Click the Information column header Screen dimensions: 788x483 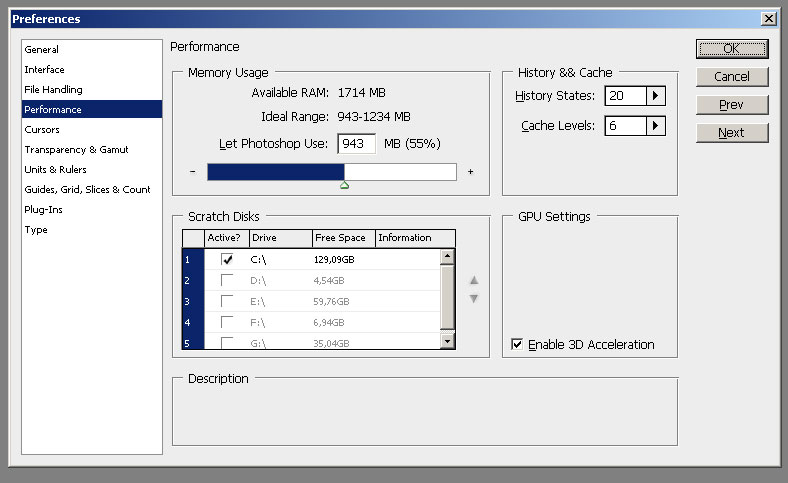(415, 238)
